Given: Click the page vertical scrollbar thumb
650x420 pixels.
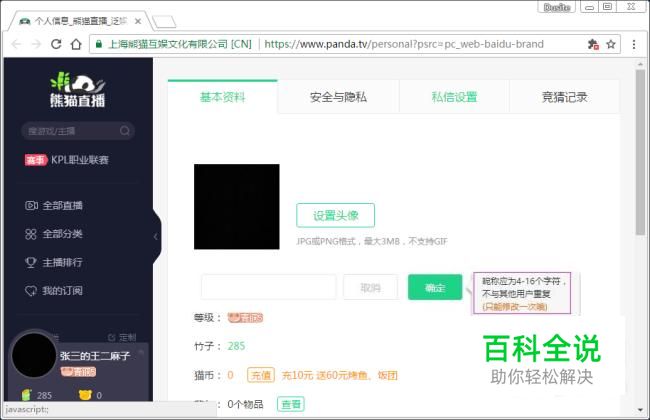Looking at the screenshot, I should pos(640,153).
